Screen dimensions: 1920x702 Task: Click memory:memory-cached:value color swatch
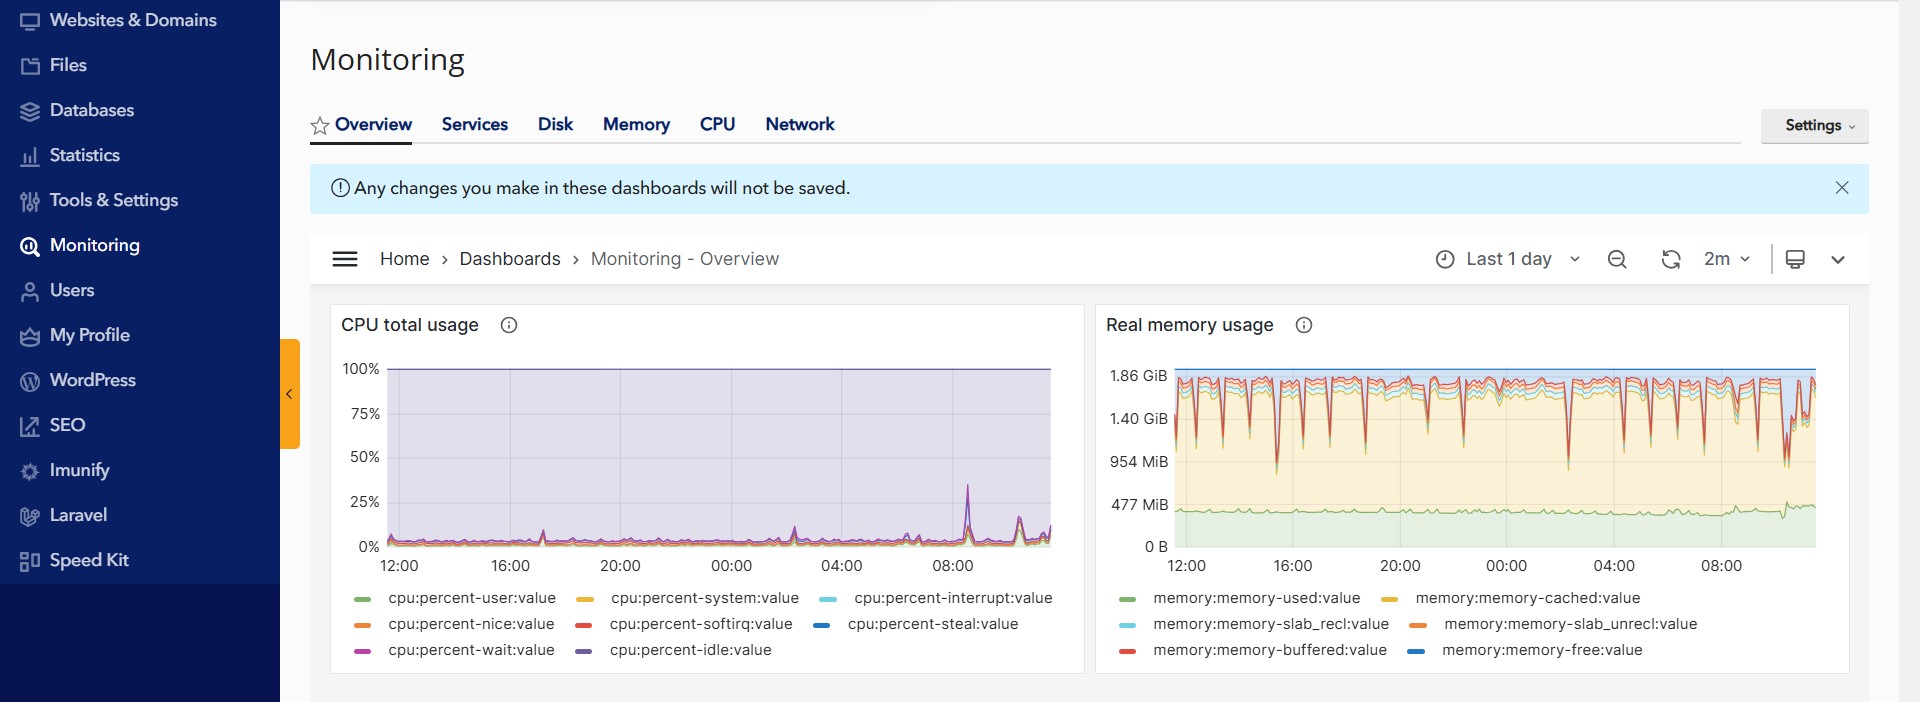pyautogui.click(x=1389, y=599)
